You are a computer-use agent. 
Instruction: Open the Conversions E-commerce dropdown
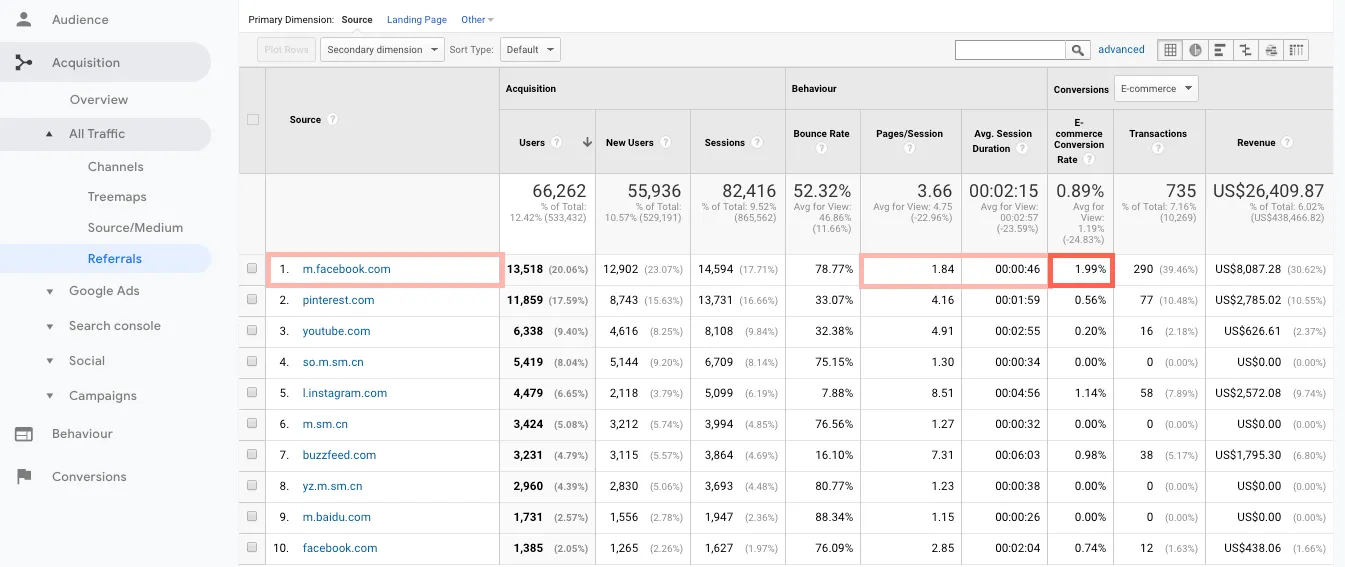[1157, 88]
